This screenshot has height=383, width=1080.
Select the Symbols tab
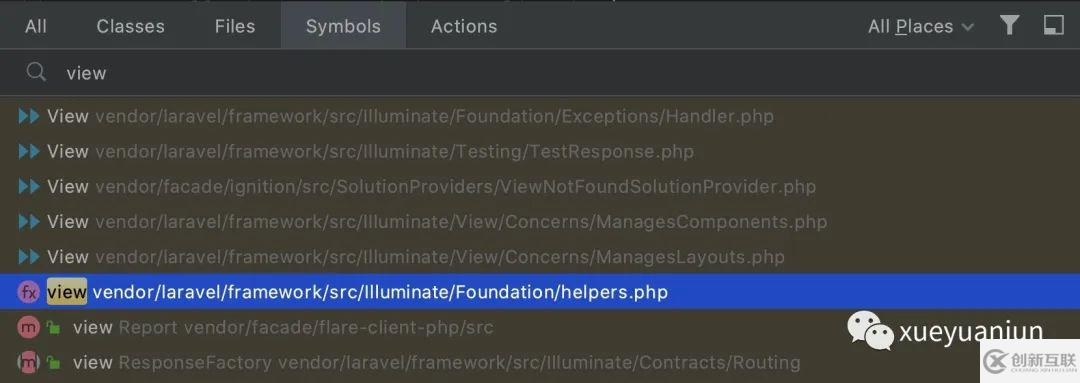343,26
